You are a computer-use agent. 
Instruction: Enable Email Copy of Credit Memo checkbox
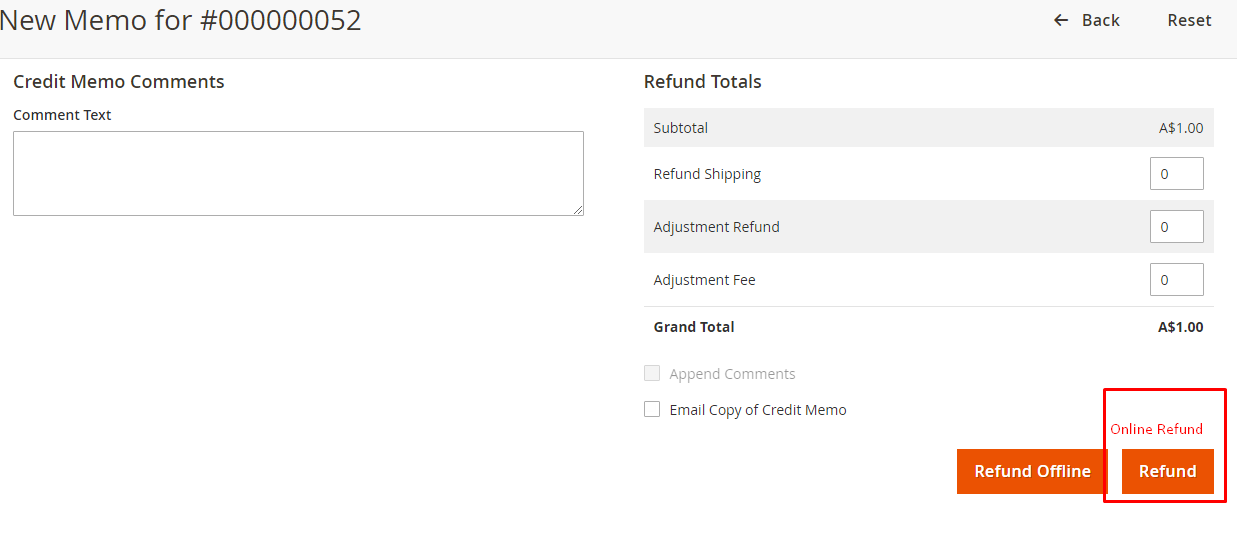652,409
